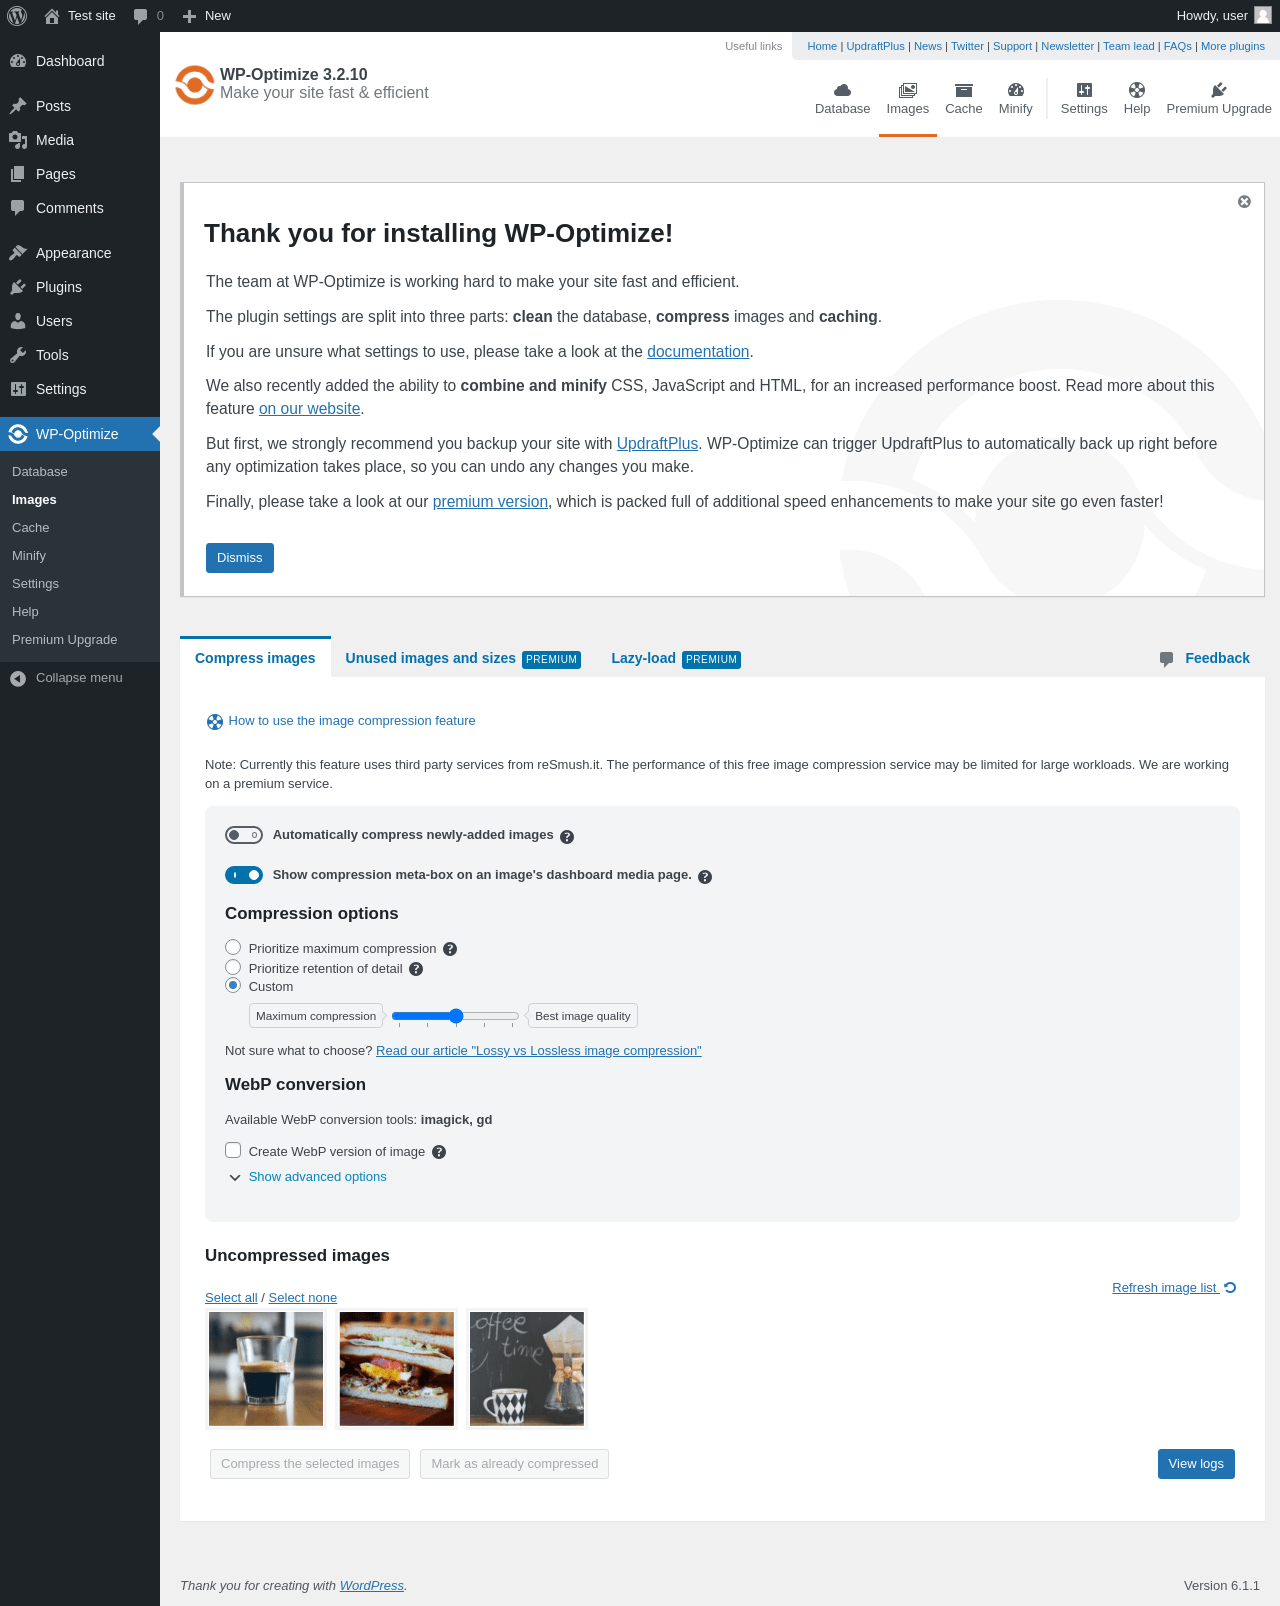Open the Cache icon in top navigation
This screenshot has height=1606, width=1280.
click(964, 90)
